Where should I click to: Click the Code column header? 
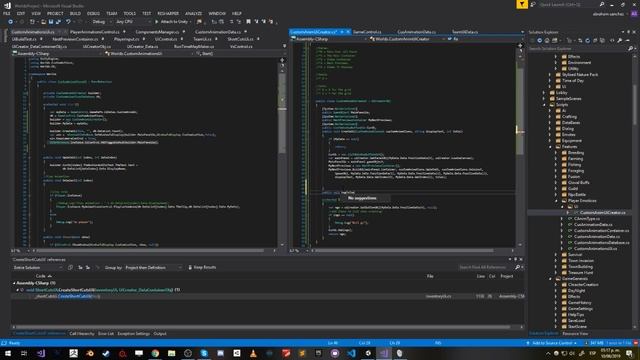pos(40,276)
